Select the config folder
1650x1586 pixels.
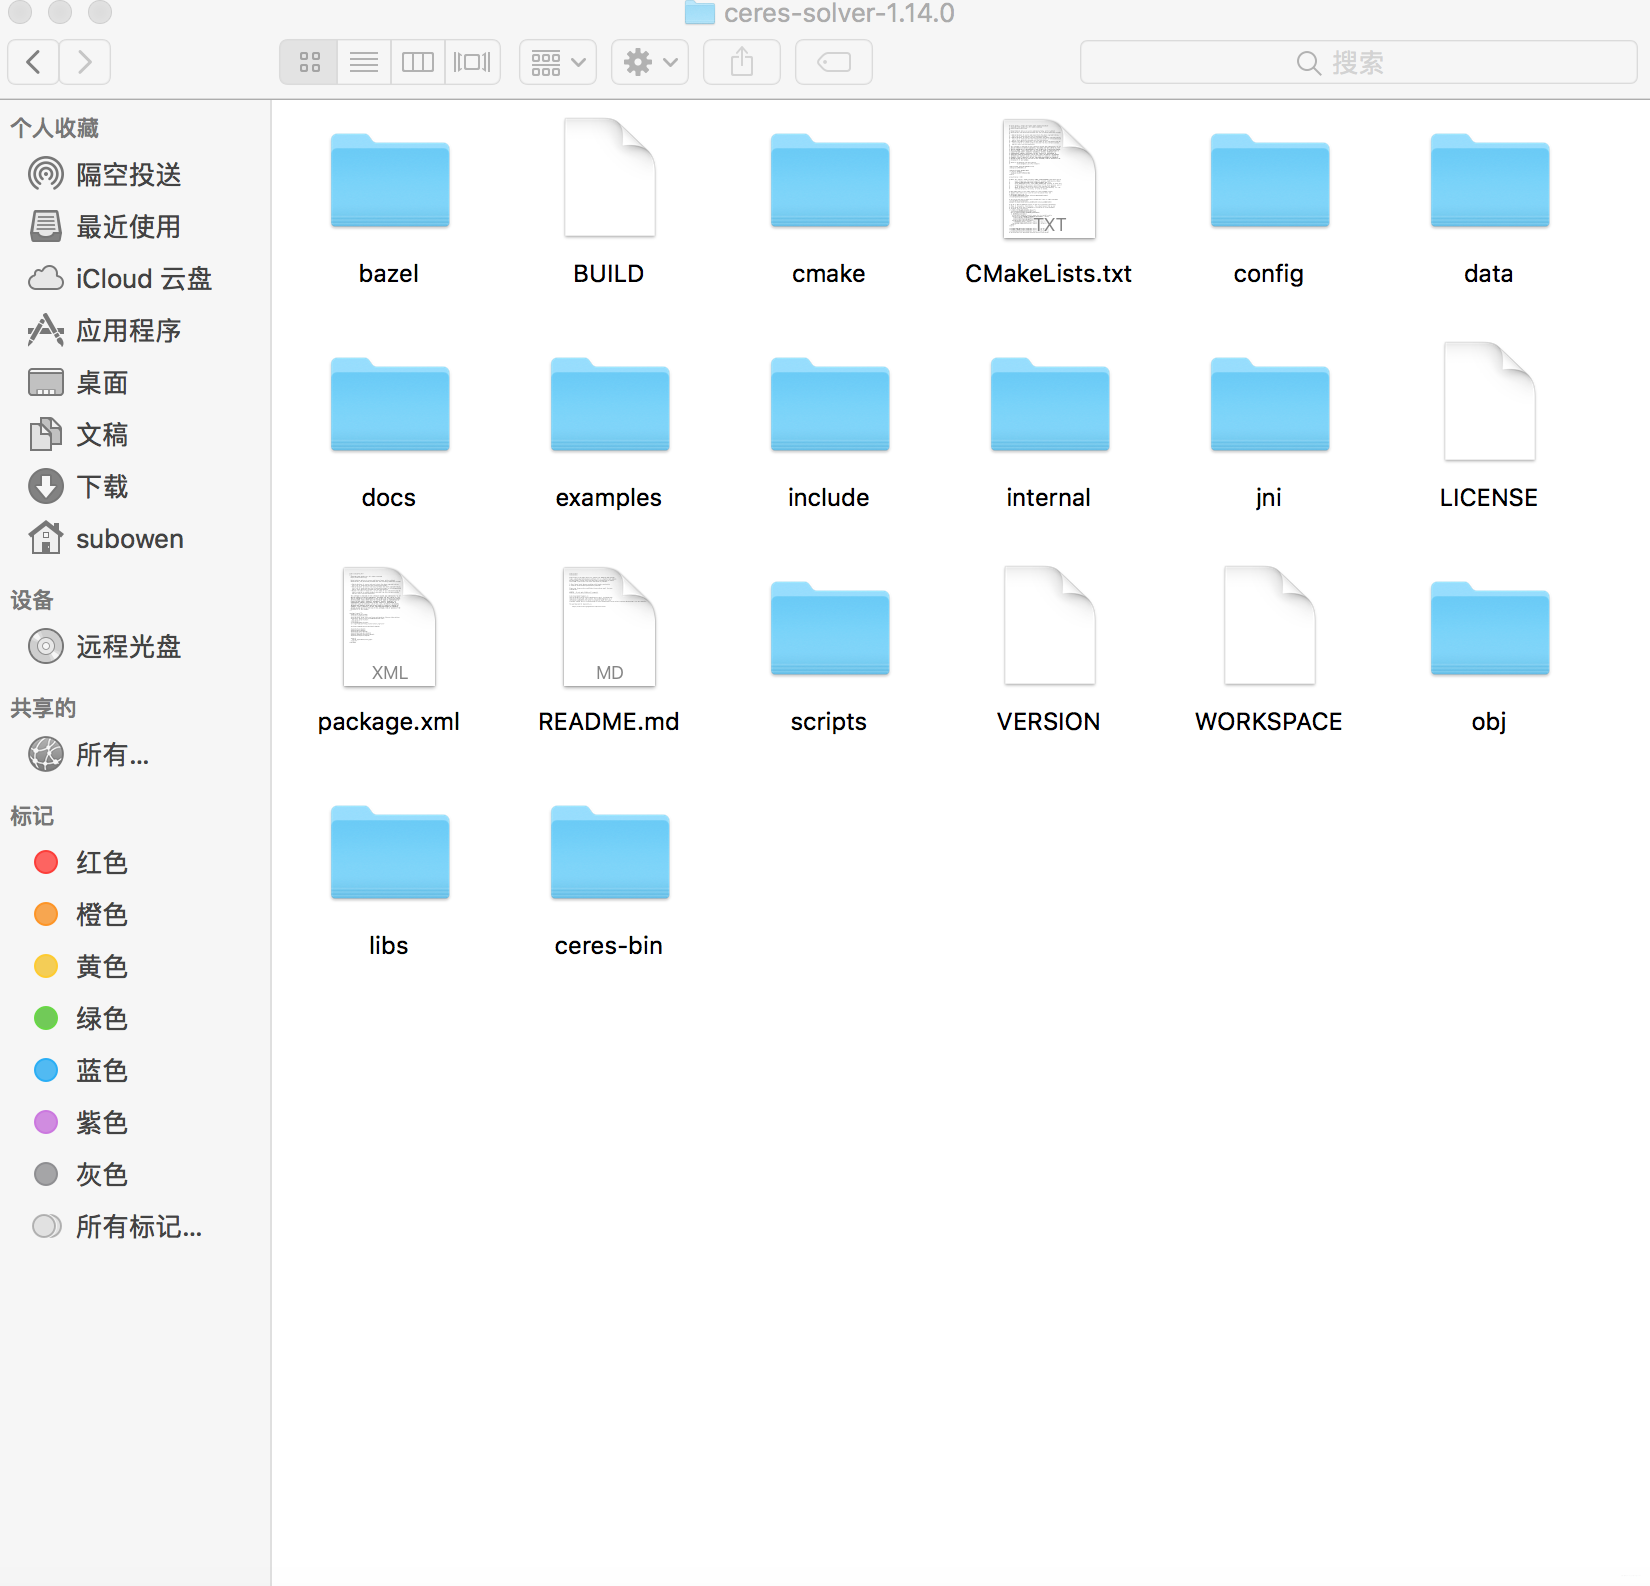1269,181
